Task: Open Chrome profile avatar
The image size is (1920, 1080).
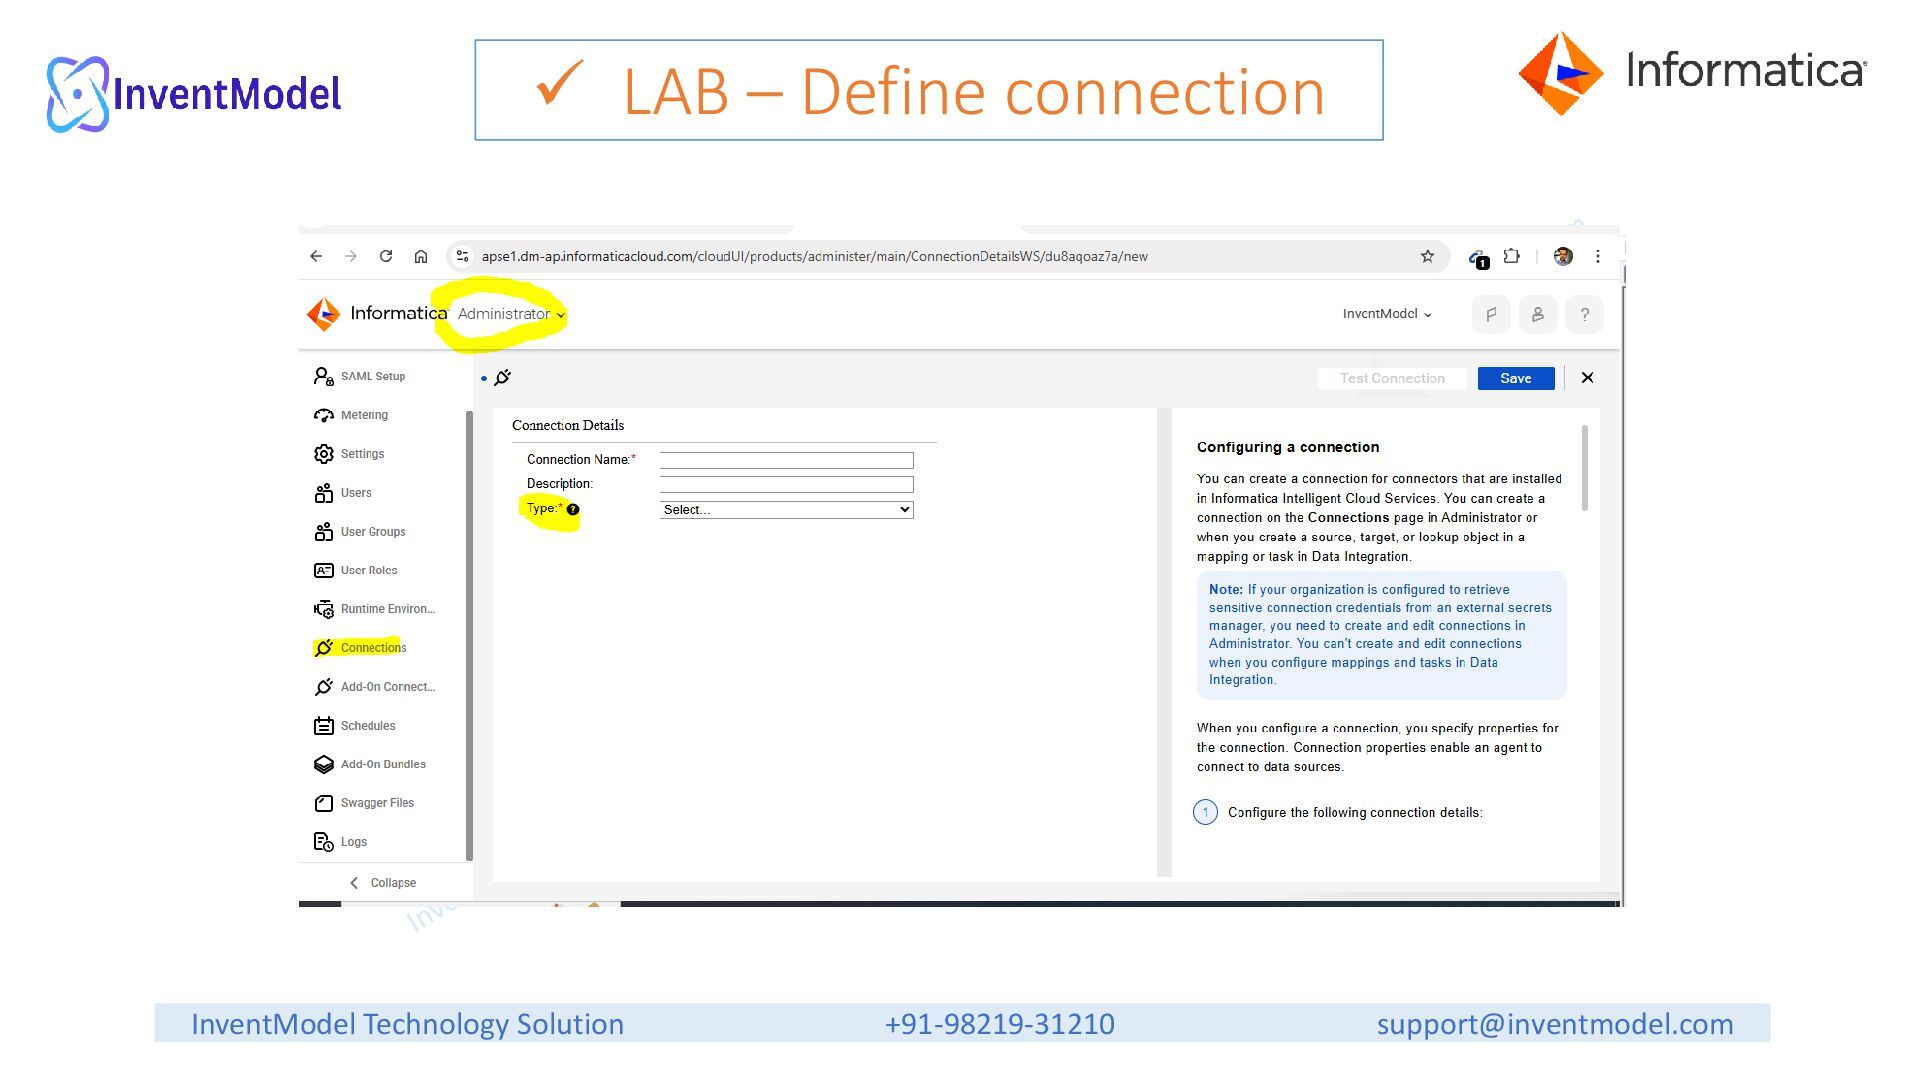Action: 1564,257
